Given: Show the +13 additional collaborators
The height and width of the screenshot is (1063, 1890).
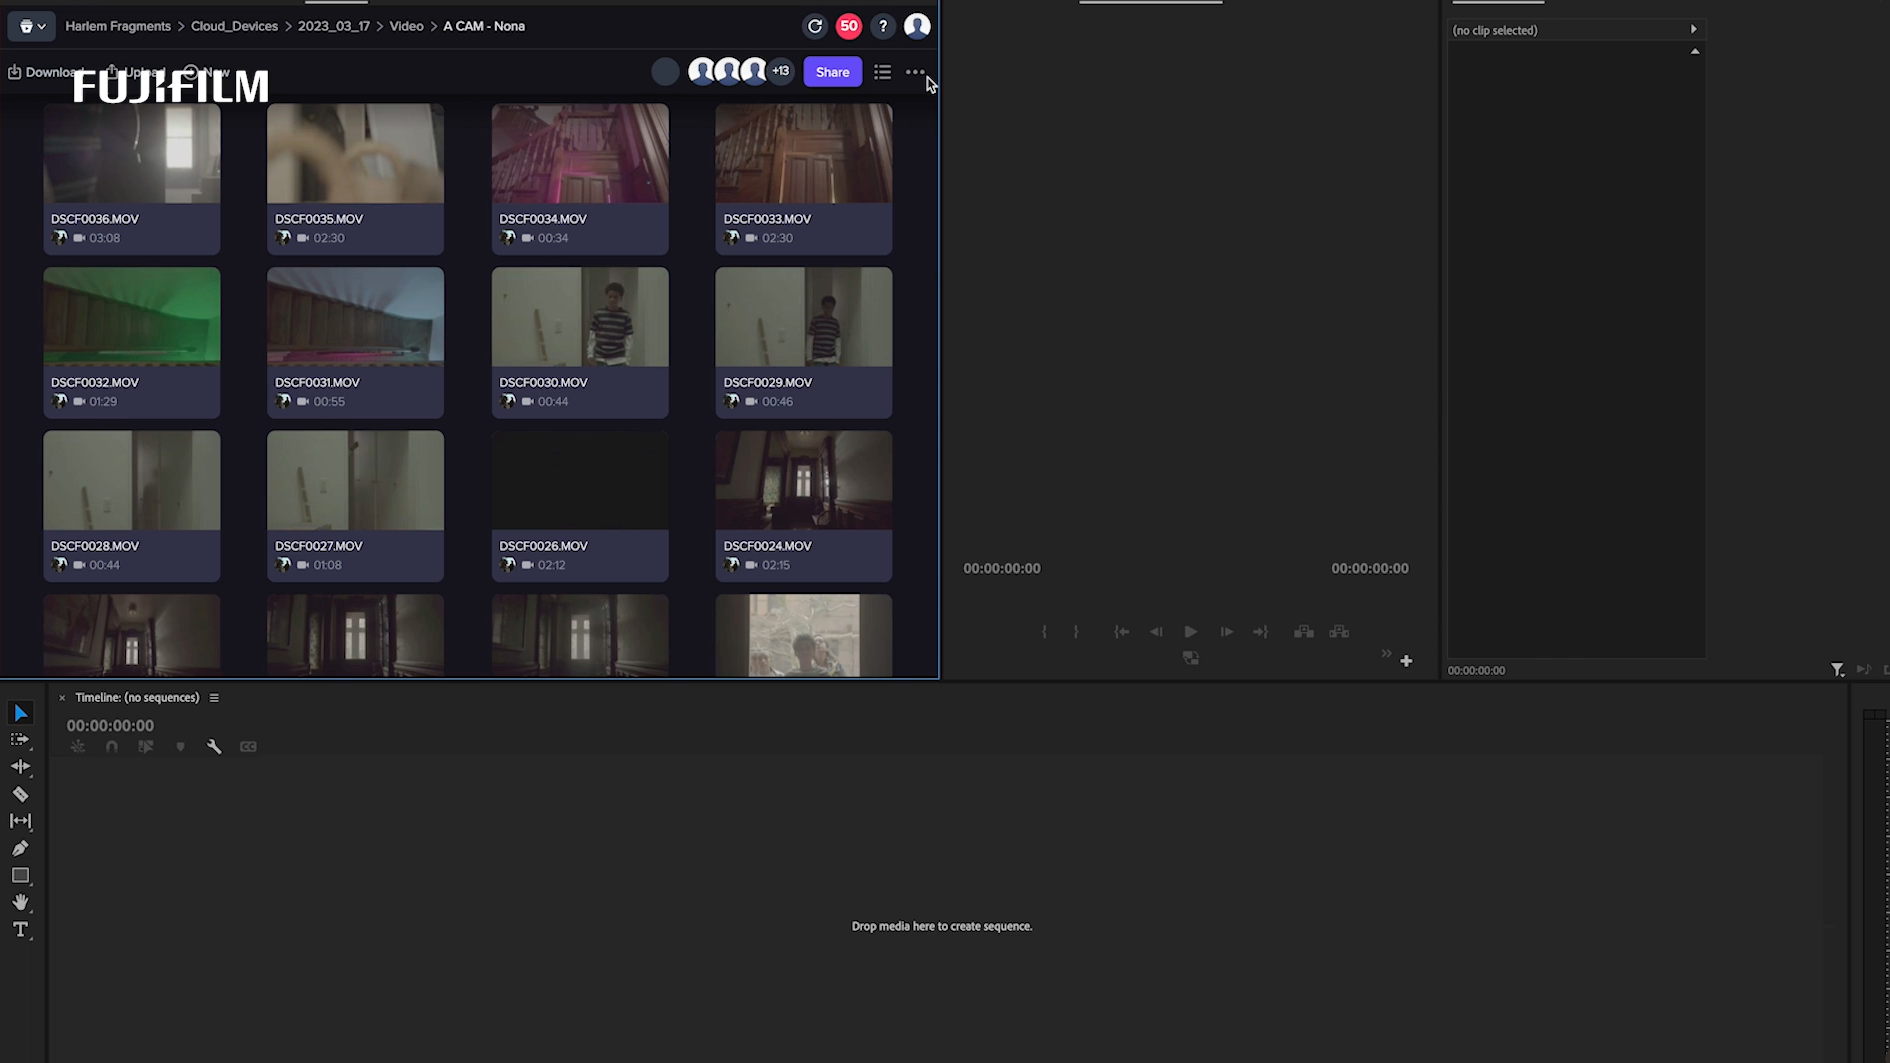Looking at the screenshot, I should click(781, 71).
